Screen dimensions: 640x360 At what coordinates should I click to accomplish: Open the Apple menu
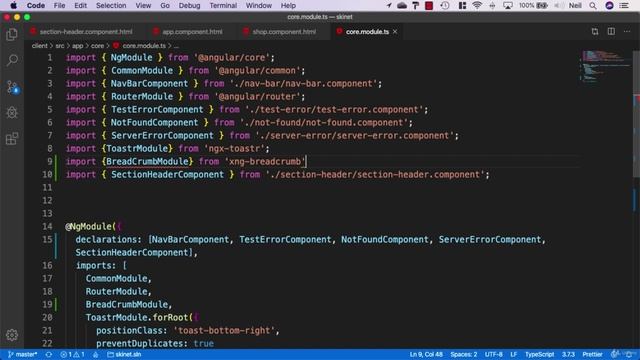(13, 5)
